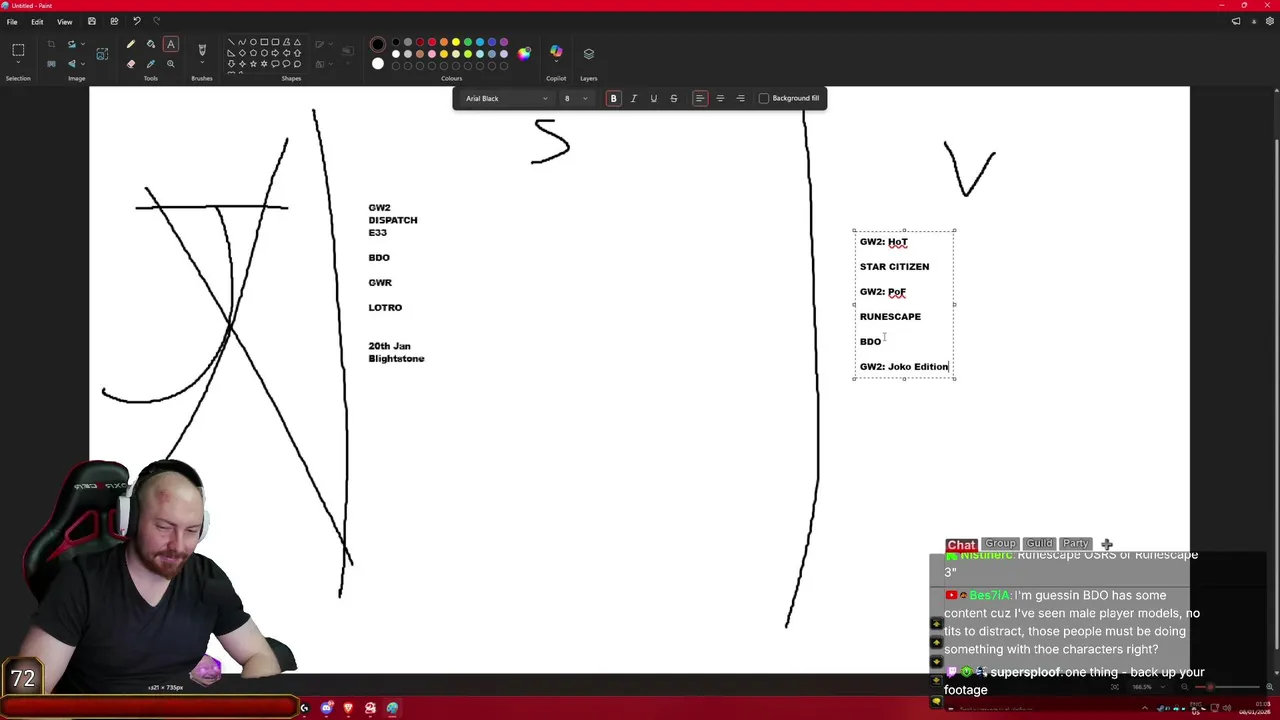The image size is (1280, 720).
Task: Click the Crop image icon
Action: (51, 44)
